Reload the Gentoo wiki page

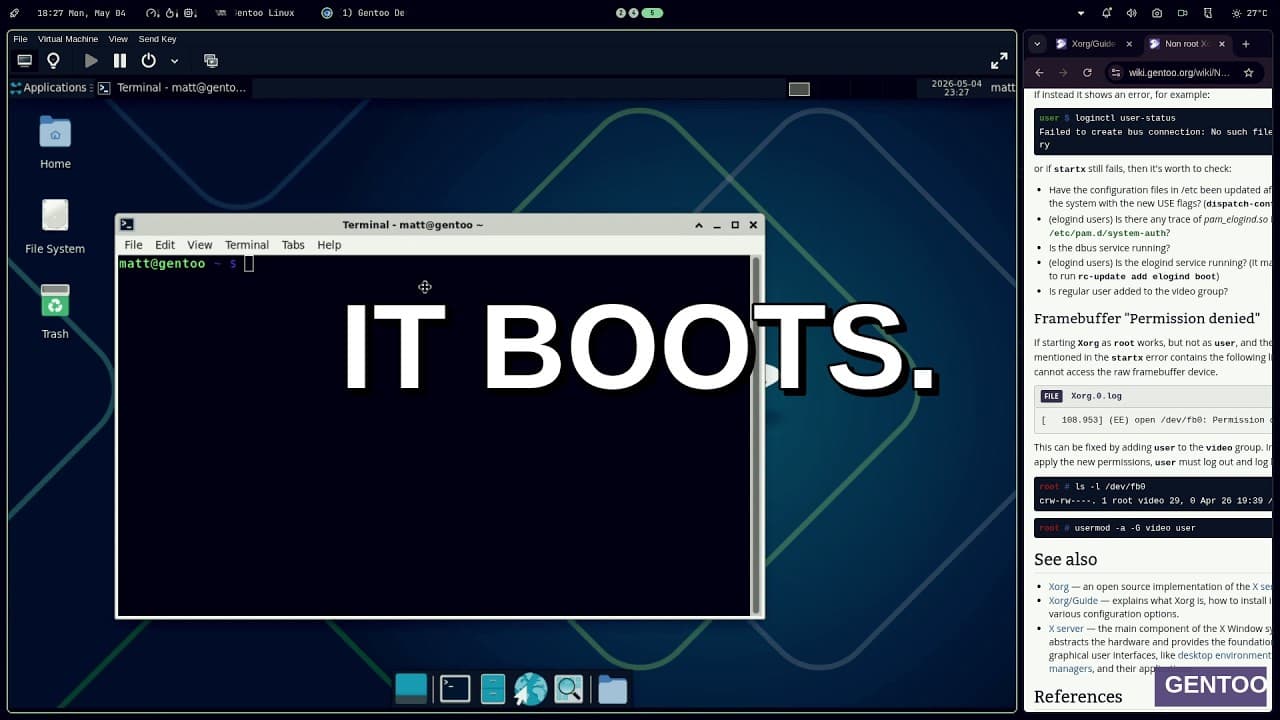tap(1087, 73)
